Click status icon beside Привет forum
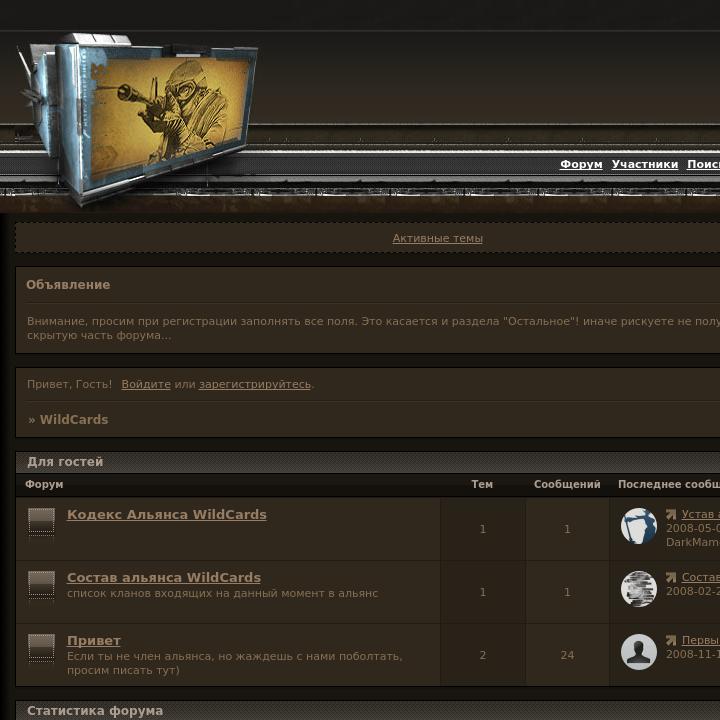720x720 pixels. (41, 647)
